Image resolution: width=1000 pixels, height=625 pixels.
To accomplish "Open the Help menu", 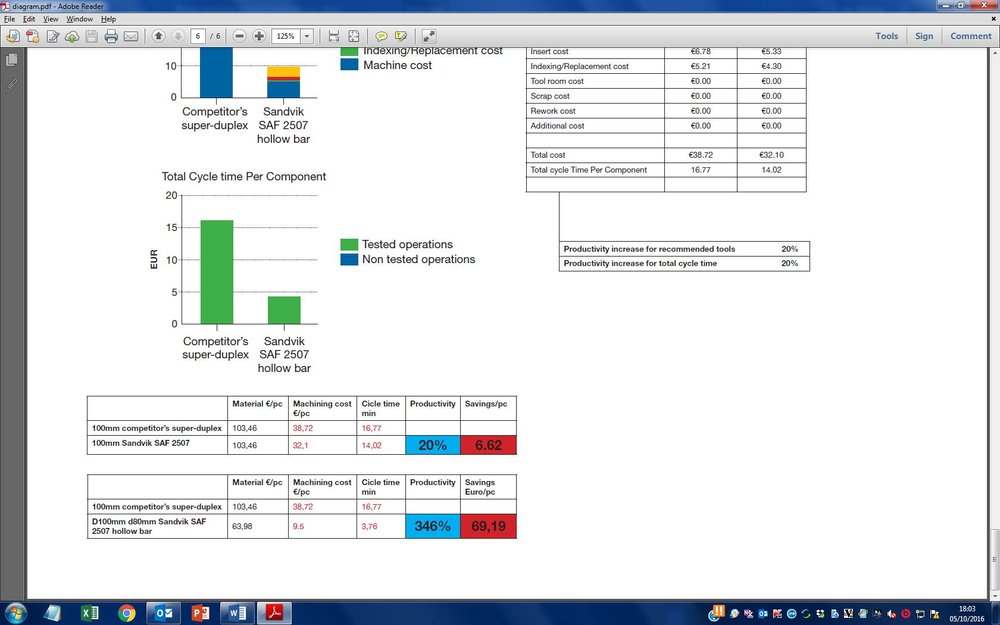I will coord(108,19).
